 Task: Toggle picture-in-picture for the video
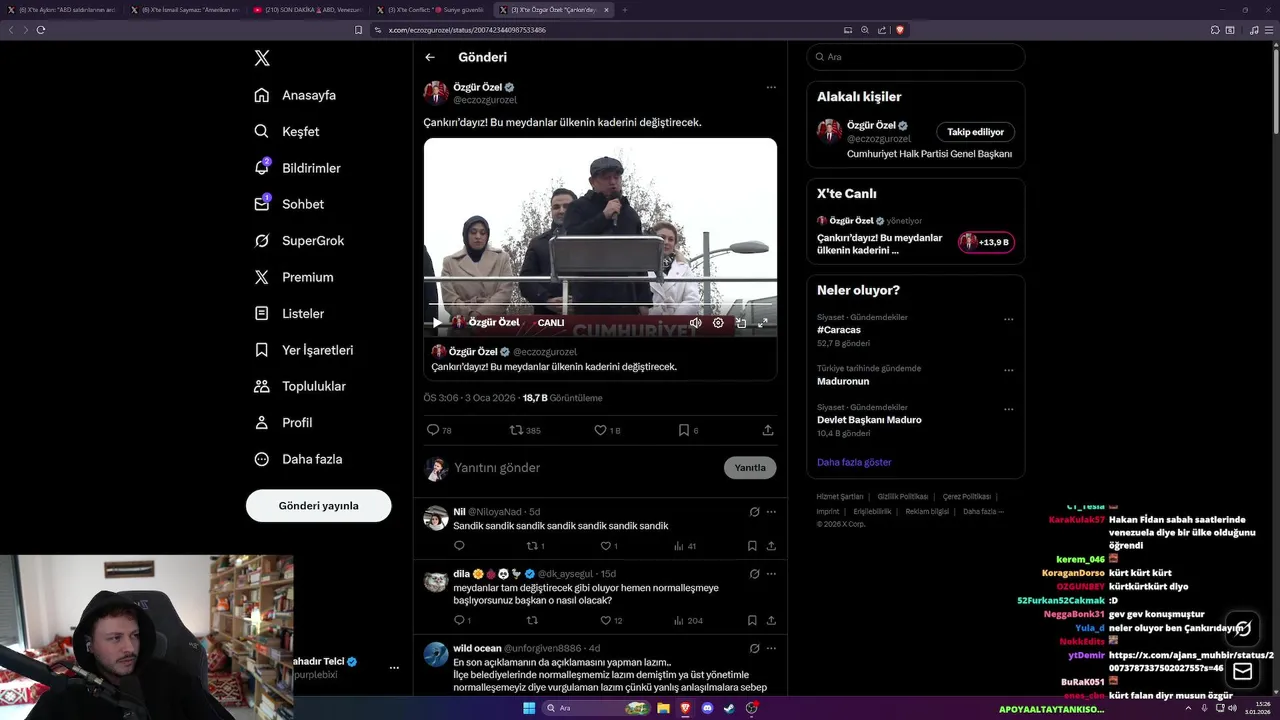[x=741, y=322]
